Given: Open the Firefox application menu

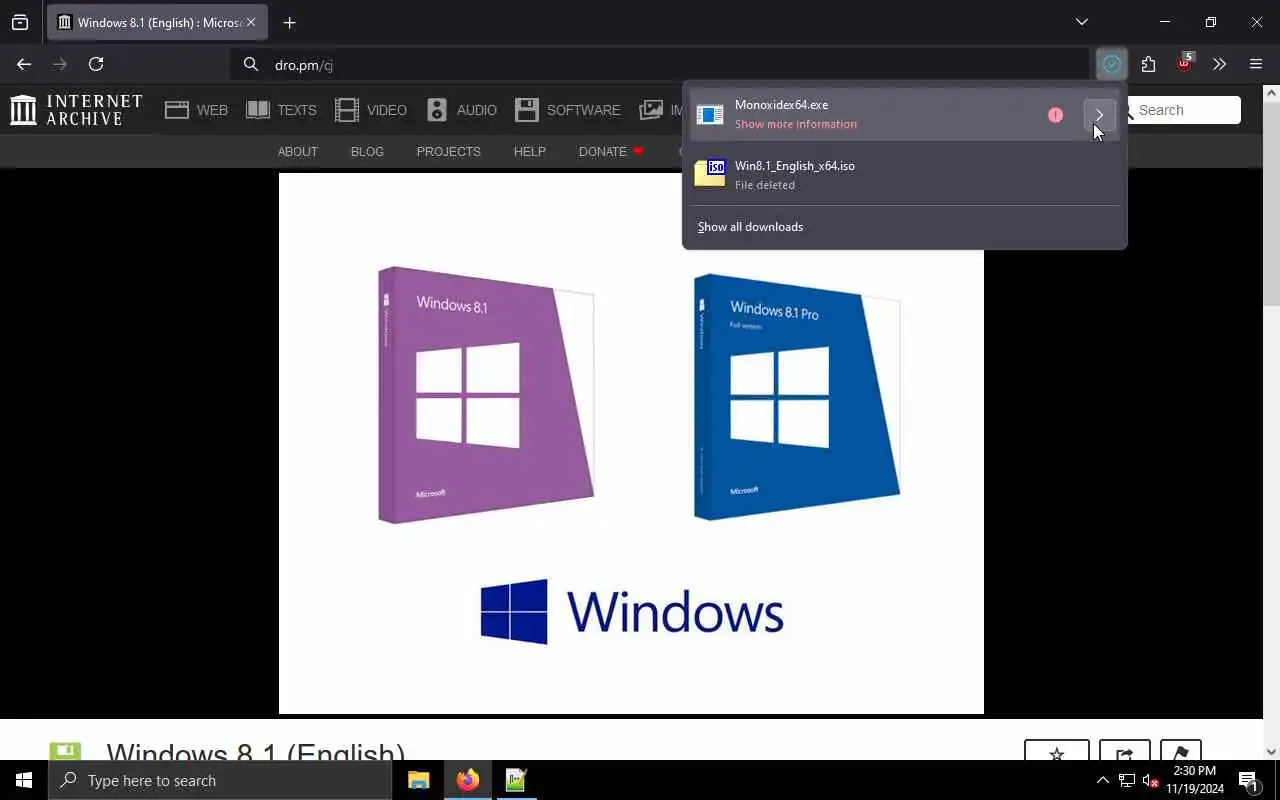Looking at the screenshot, I should click(x=1256, y=64).
